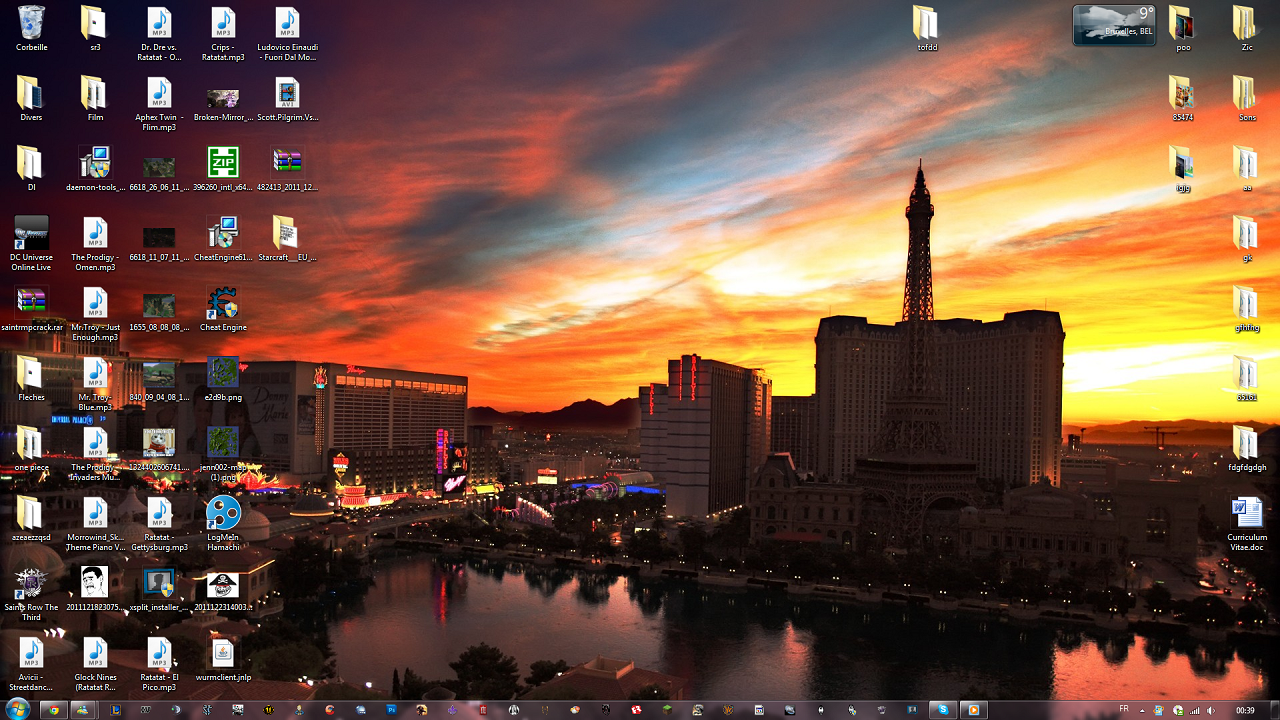This screenshot has height=720, width=1280.
Task: Open the tofdd folder
Action: [x=926, y=28]
